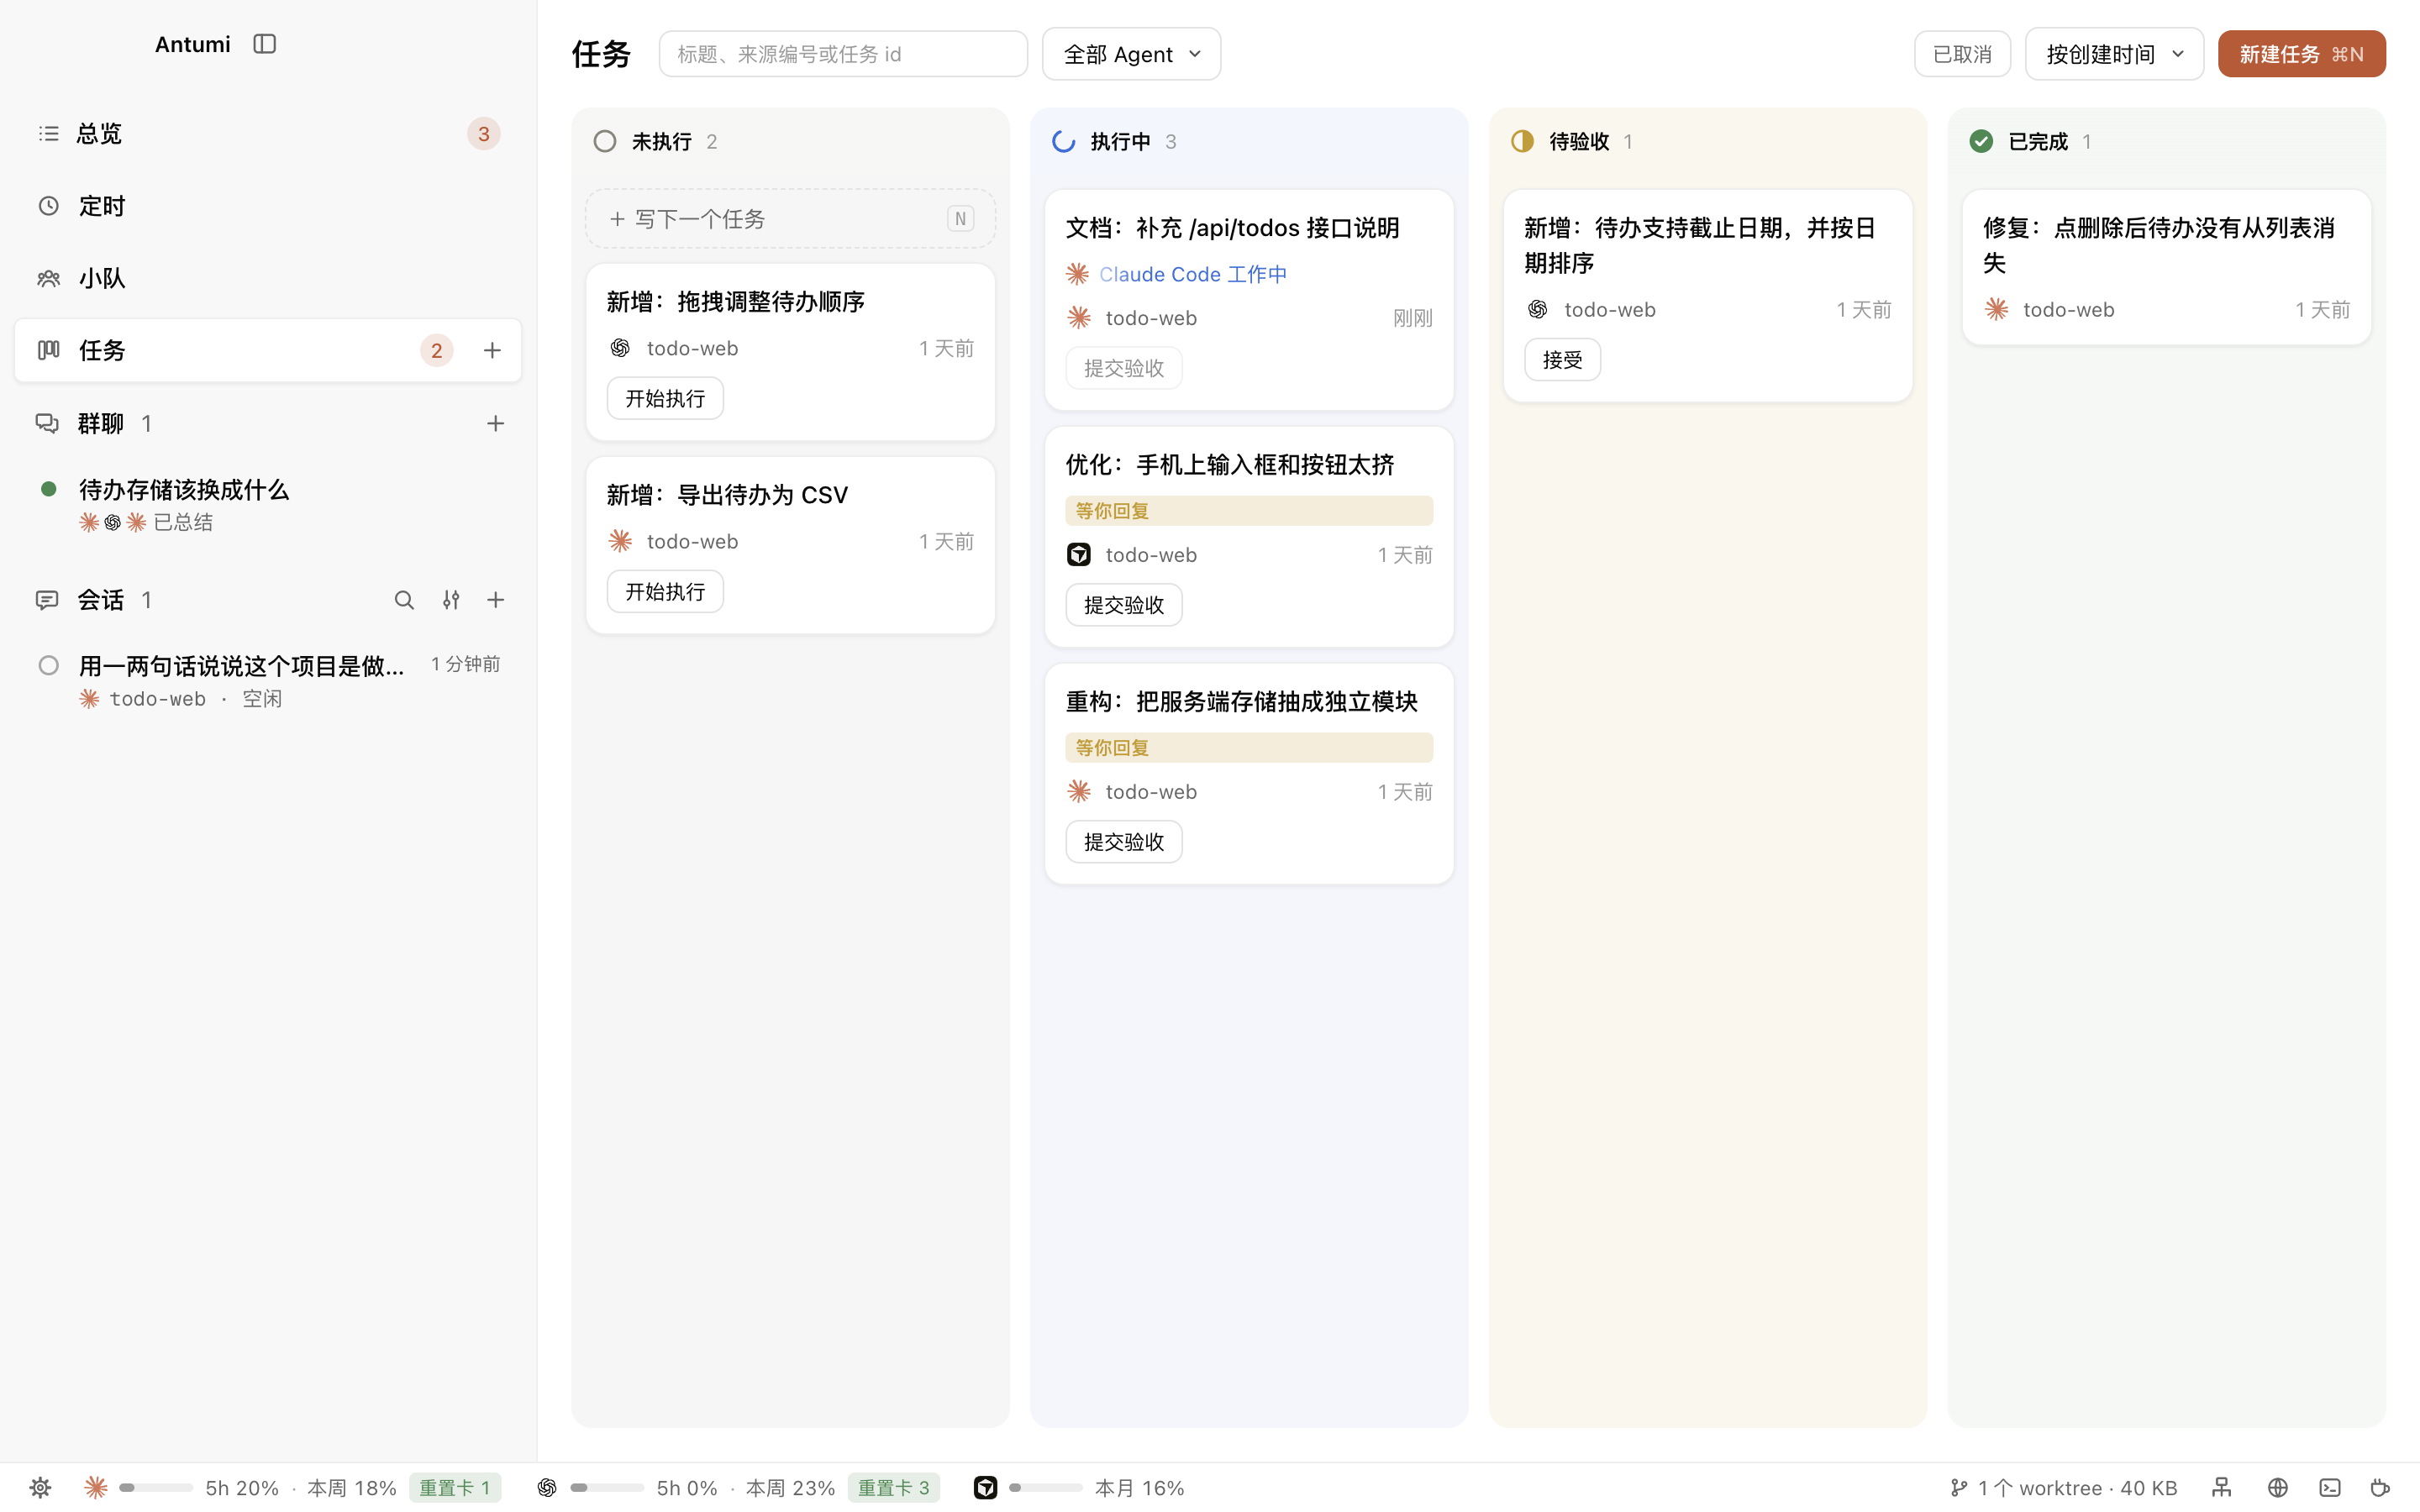Add a task via sidebar plus next to 任务
The image size is (2420, 1512).
[492, 350]
